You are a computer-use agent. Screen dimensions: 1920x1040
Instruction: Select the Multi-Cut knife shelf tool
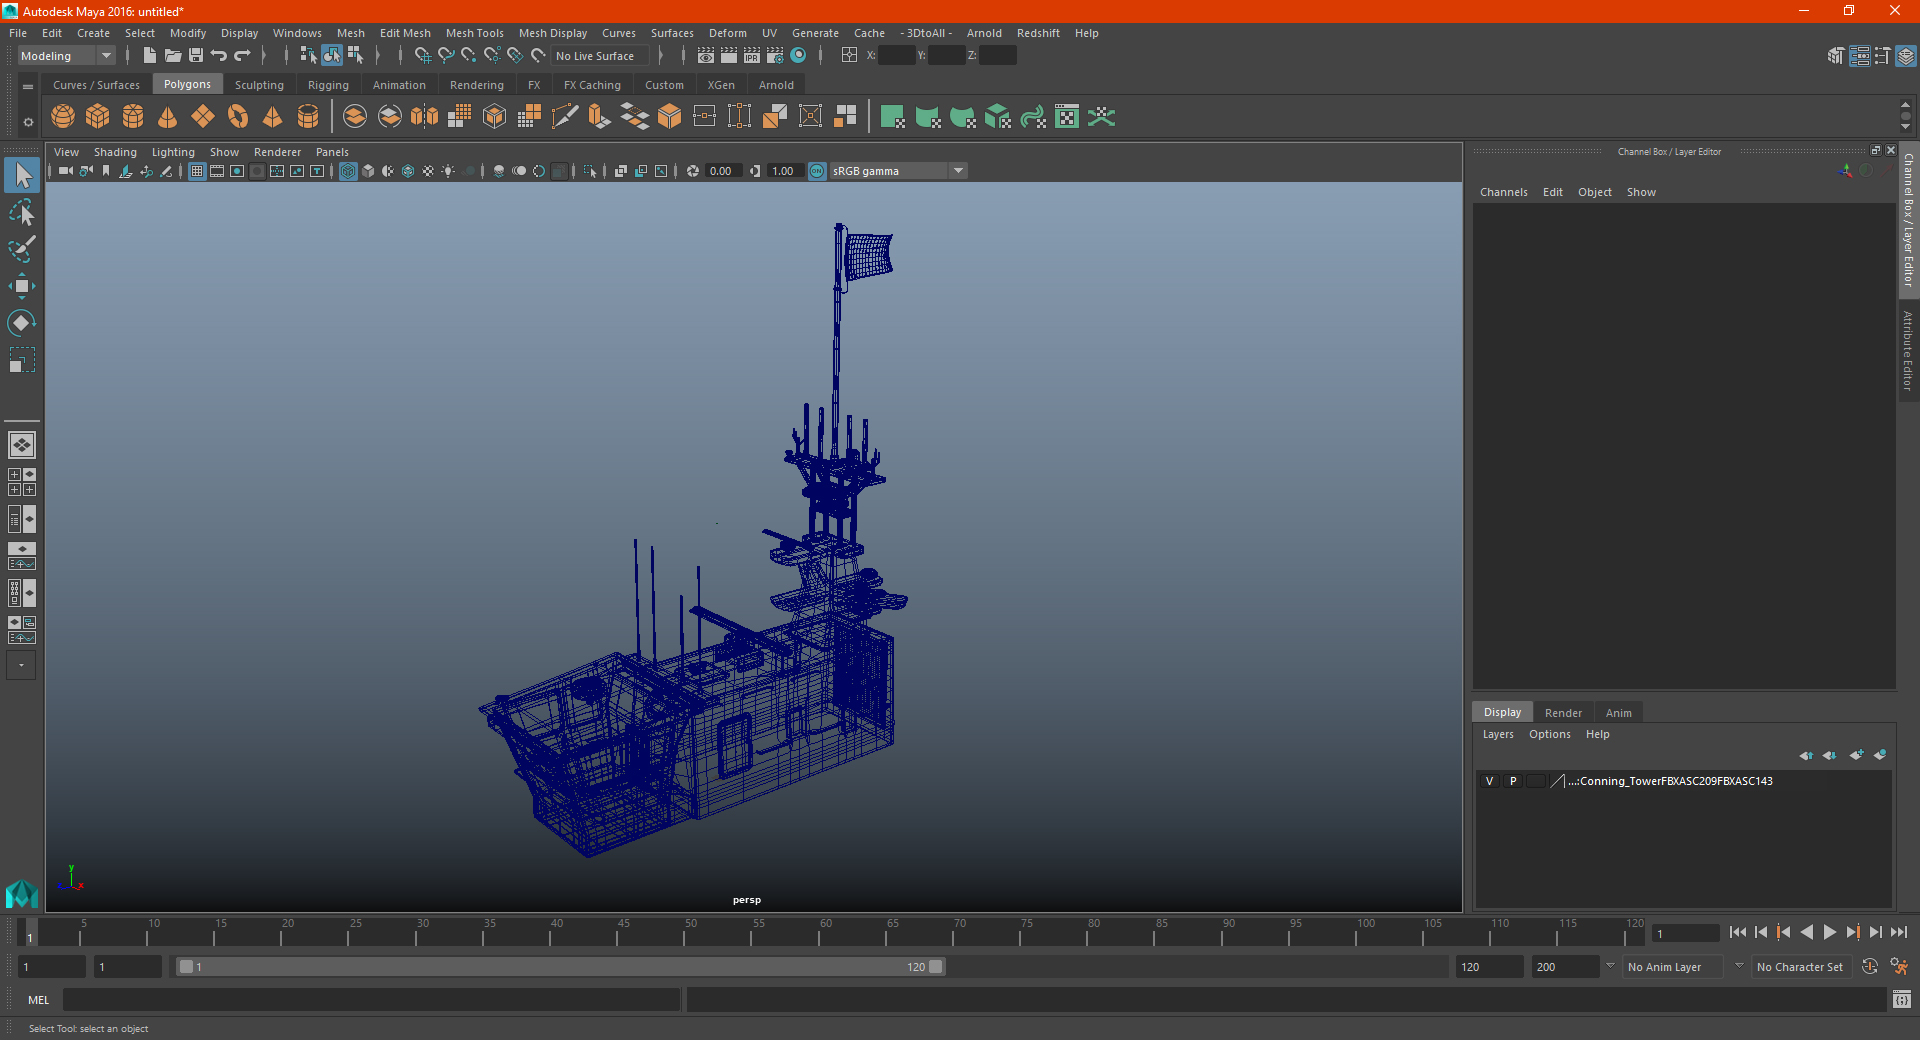(x=565, y=117)
